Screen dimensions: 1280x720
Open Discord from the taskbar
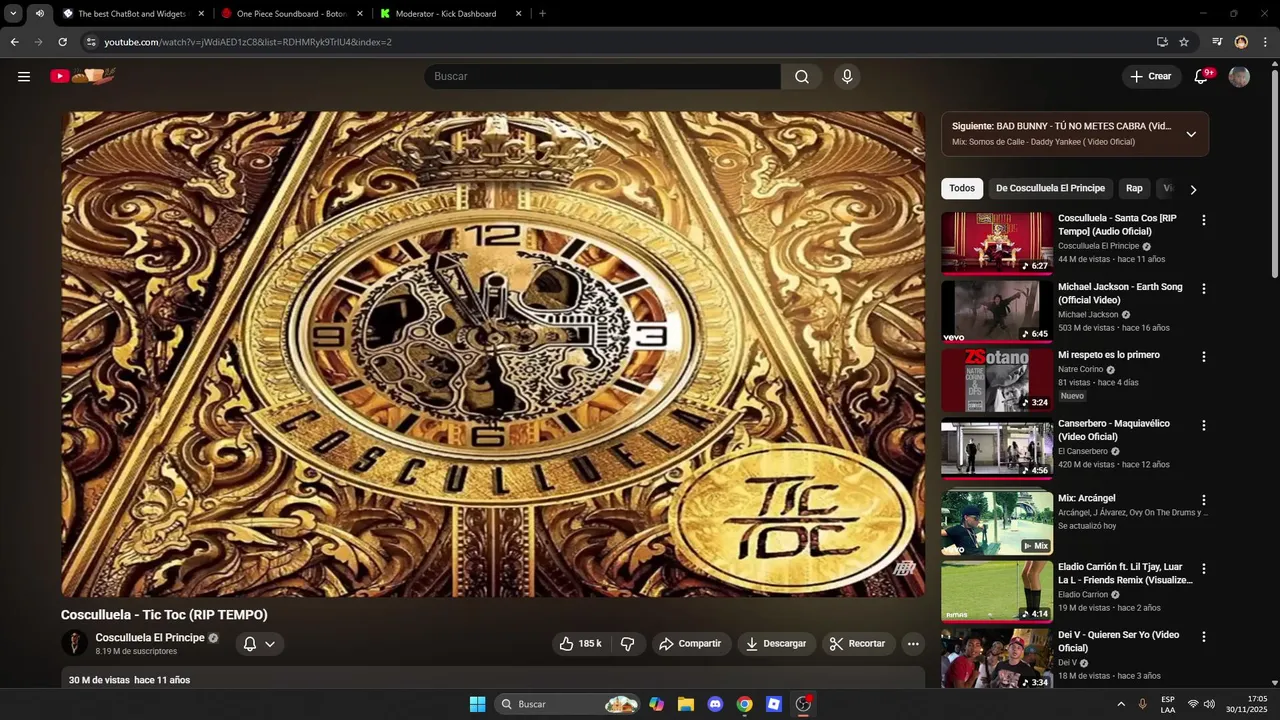pyautogui.click(x=715, y=704)
